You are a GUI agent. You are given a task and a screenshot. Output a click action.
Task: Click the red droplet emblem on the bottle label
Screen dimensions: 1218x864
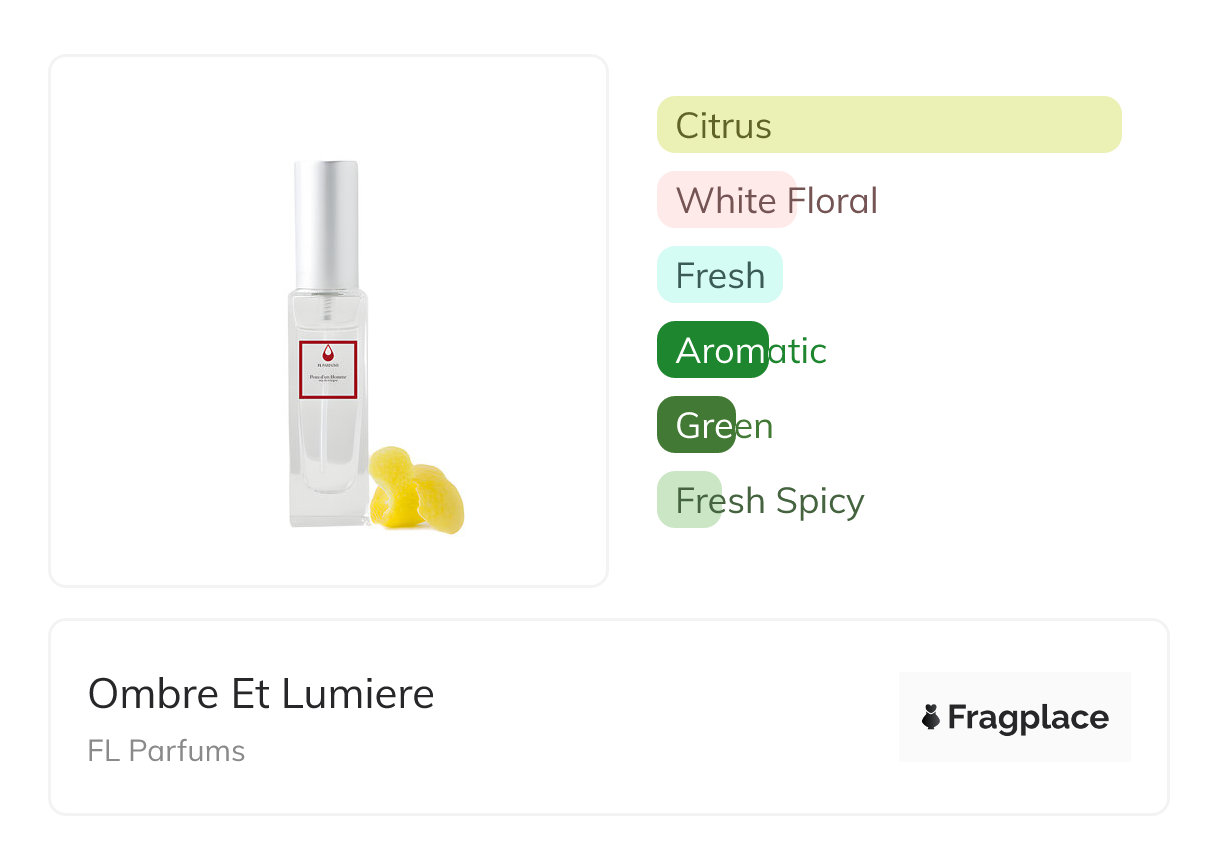pyautogui.click(x=328, y=352)
